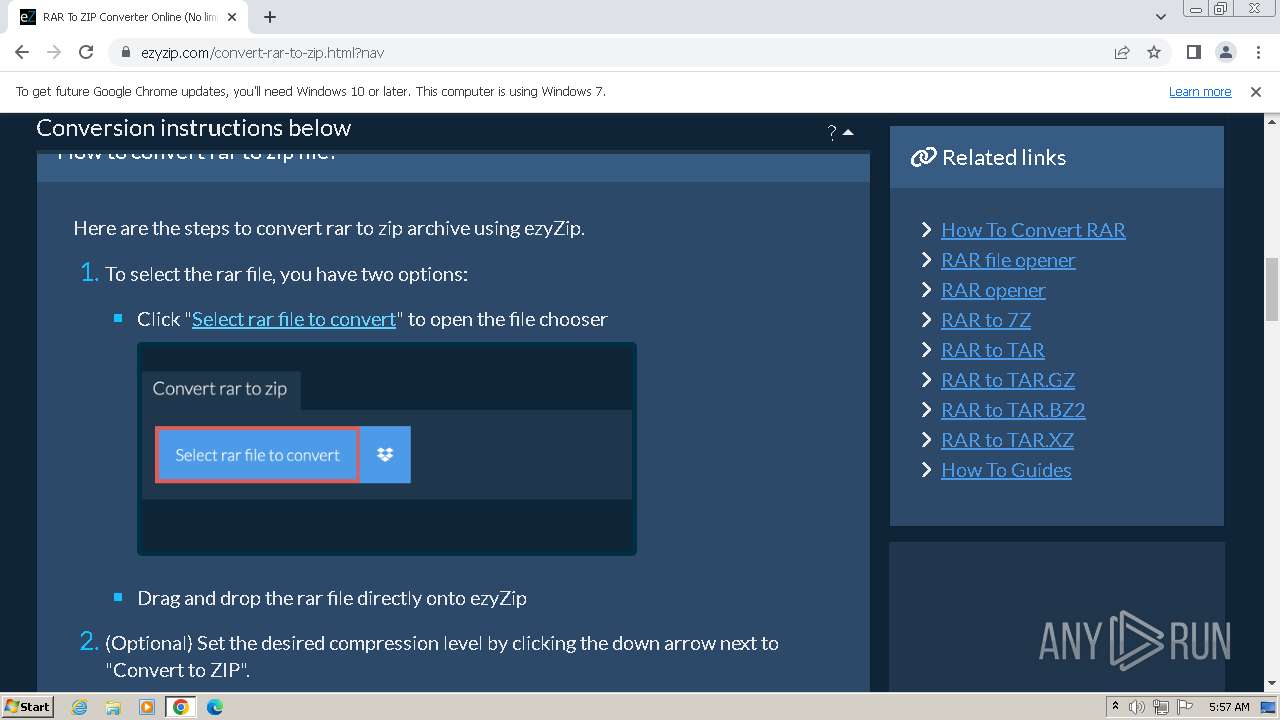Click the taskbar clock 5:57 AM

1229,707
